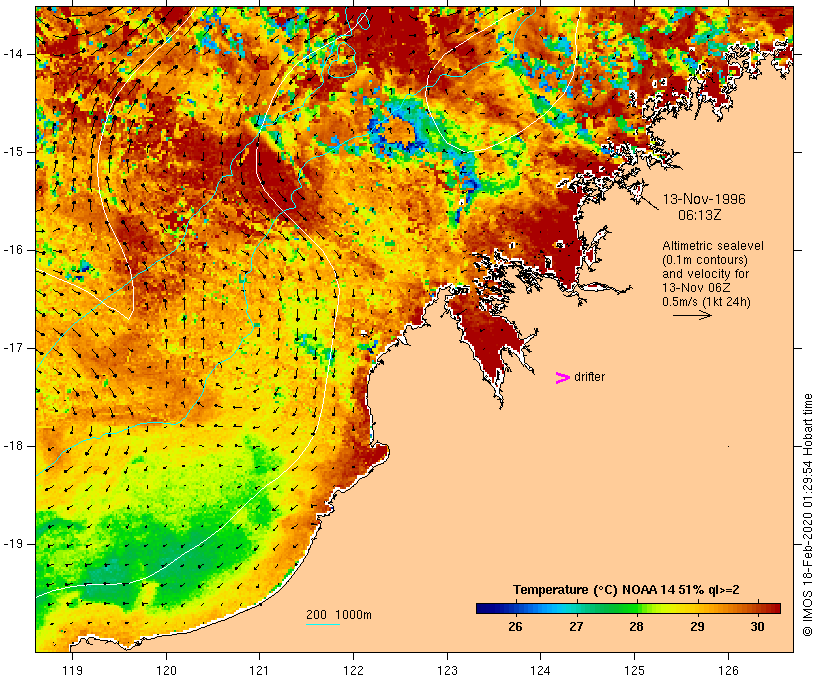Viewport: 820px width, 680px height.
Task: Click the temperature colorbar title text
Action: coord(627,590)
